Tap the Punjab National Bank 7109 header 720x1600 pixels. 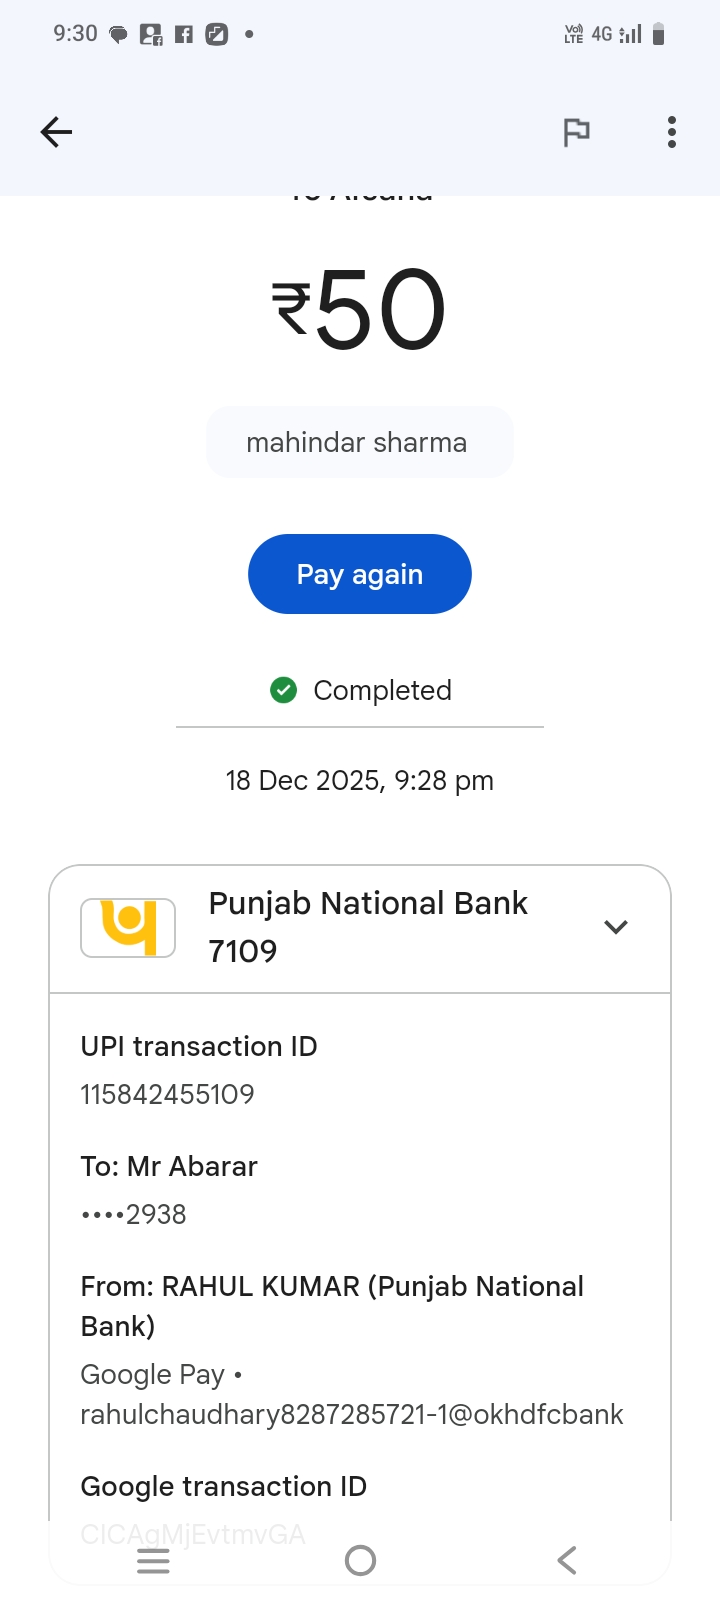click(x=368, y=927)
